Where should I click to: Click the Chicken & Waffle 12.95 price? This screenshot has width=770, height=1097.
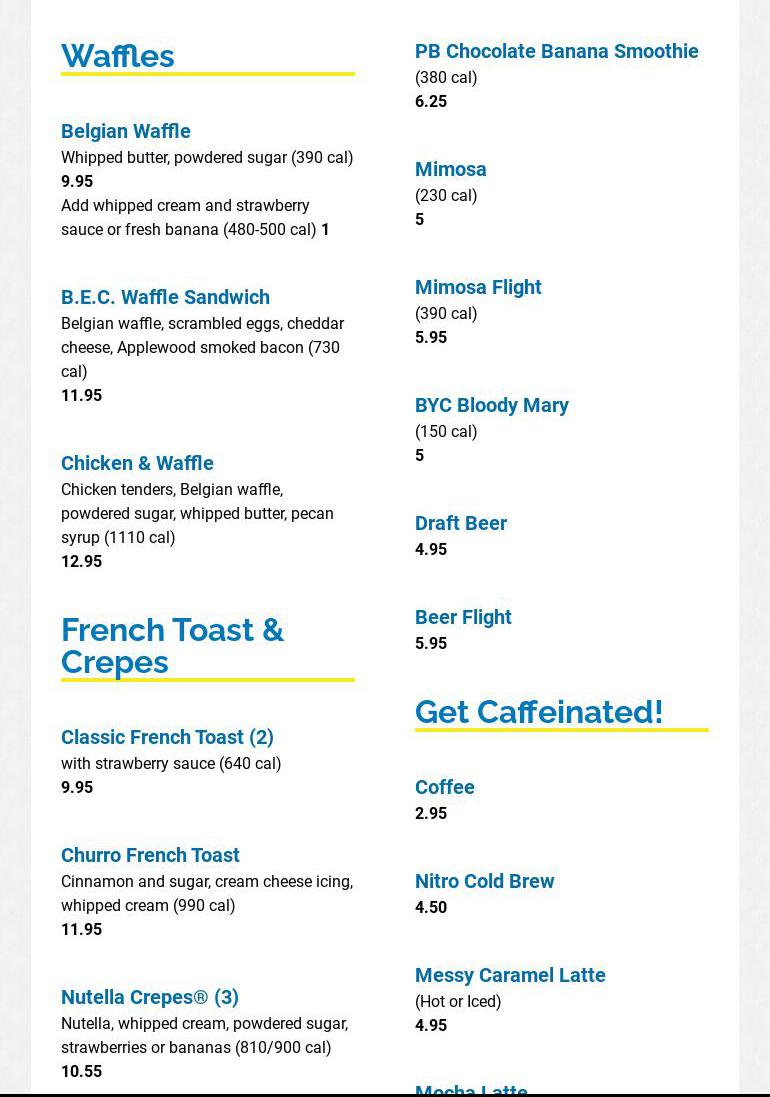pyautogui.click(x=81, y=561)
